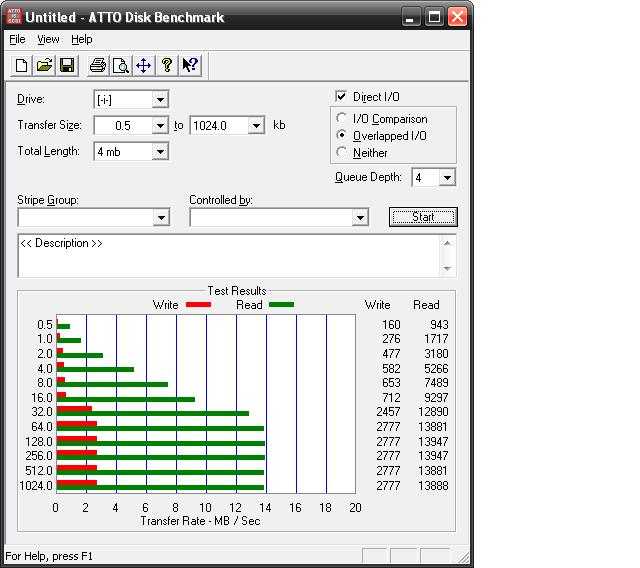This screenshot has width=640, height=568.
Task: Click the Description scrollbar up arrow
Action: 447,243
